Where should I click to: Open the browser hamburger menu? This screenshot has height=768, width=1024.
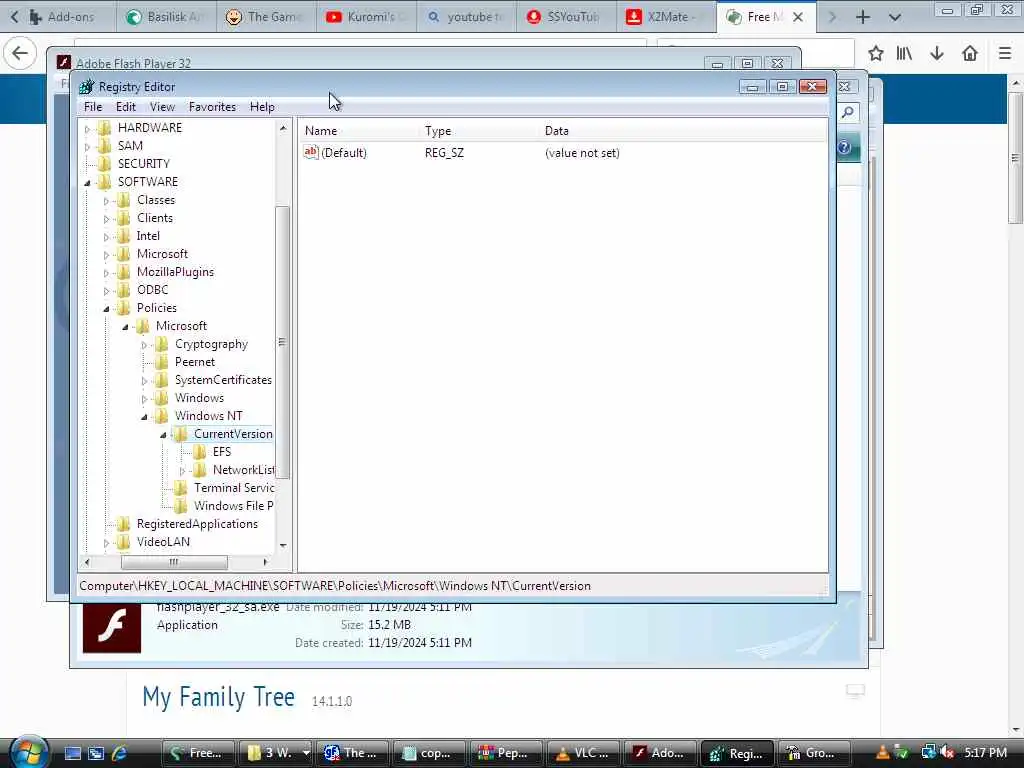coord(1005,54)
